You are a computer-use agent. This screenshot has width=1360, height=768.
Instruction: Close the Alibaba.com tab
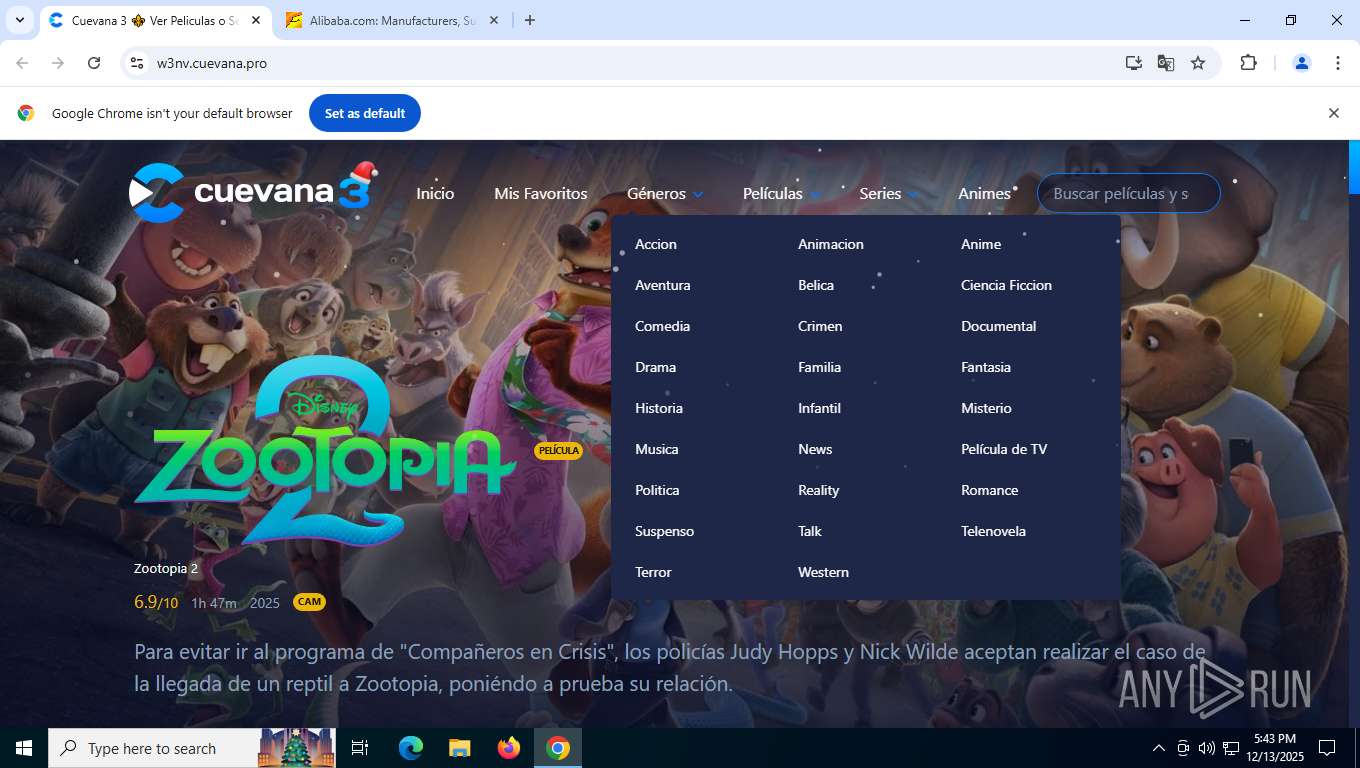pos(494,20)
